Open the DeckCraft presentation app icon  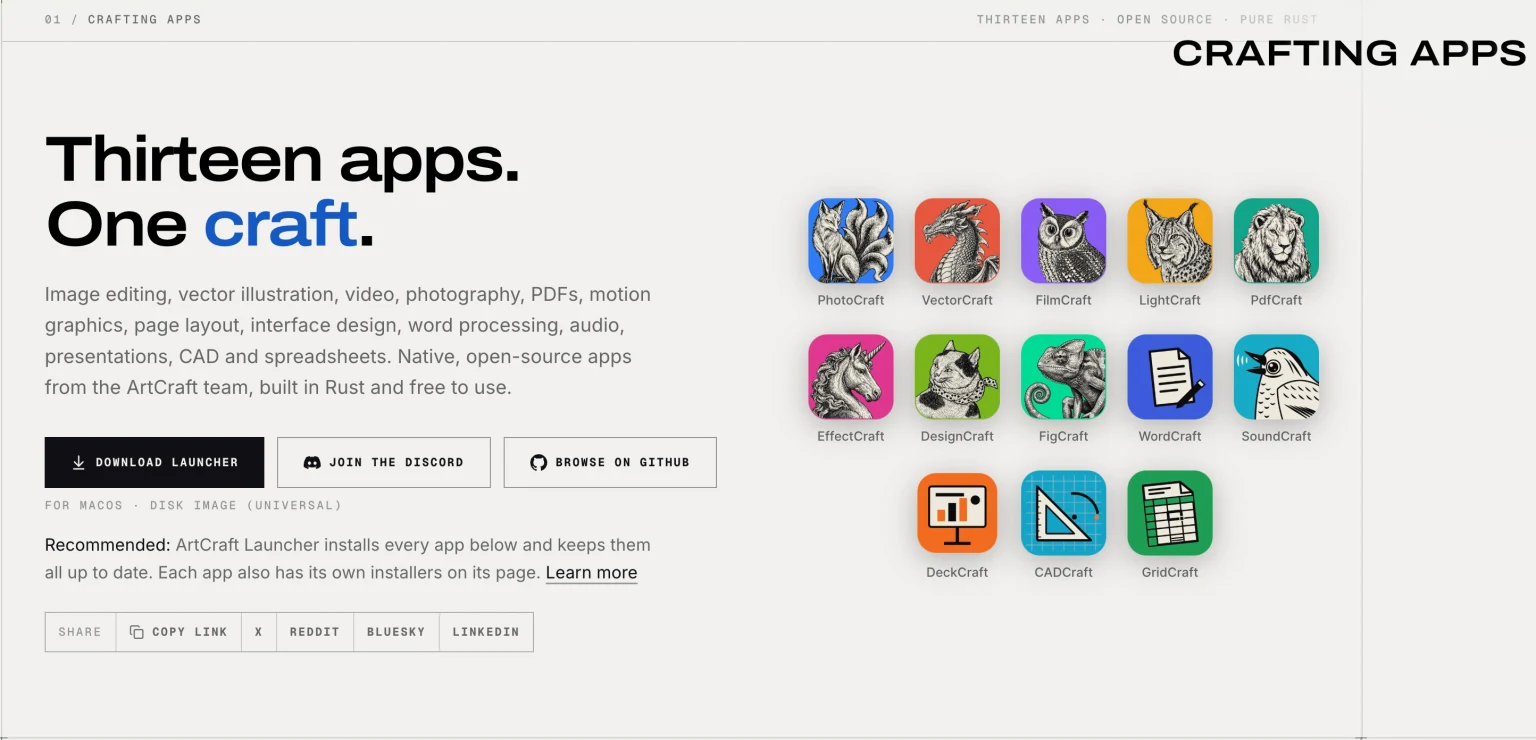tap(957, 513)
